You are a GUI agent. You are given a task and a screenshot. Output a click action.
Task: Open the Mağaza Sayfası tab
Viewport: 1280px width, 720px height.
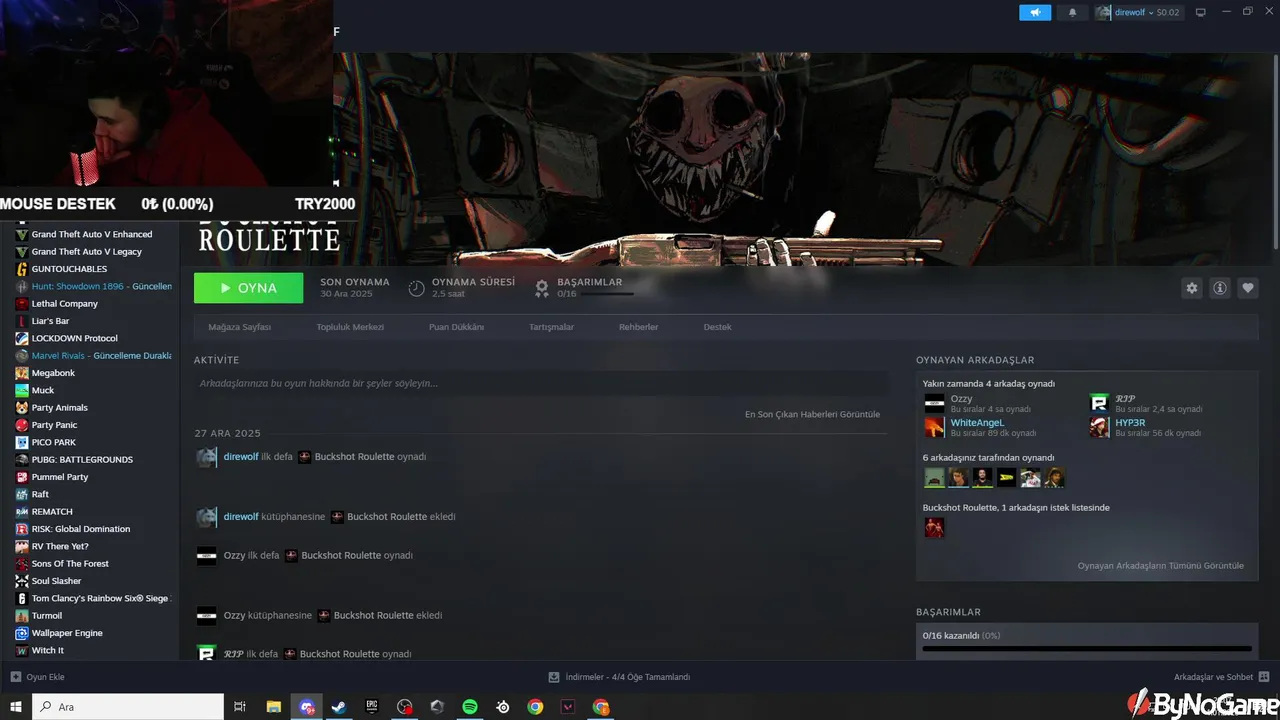pyautogui.click(x=239, y=327)
